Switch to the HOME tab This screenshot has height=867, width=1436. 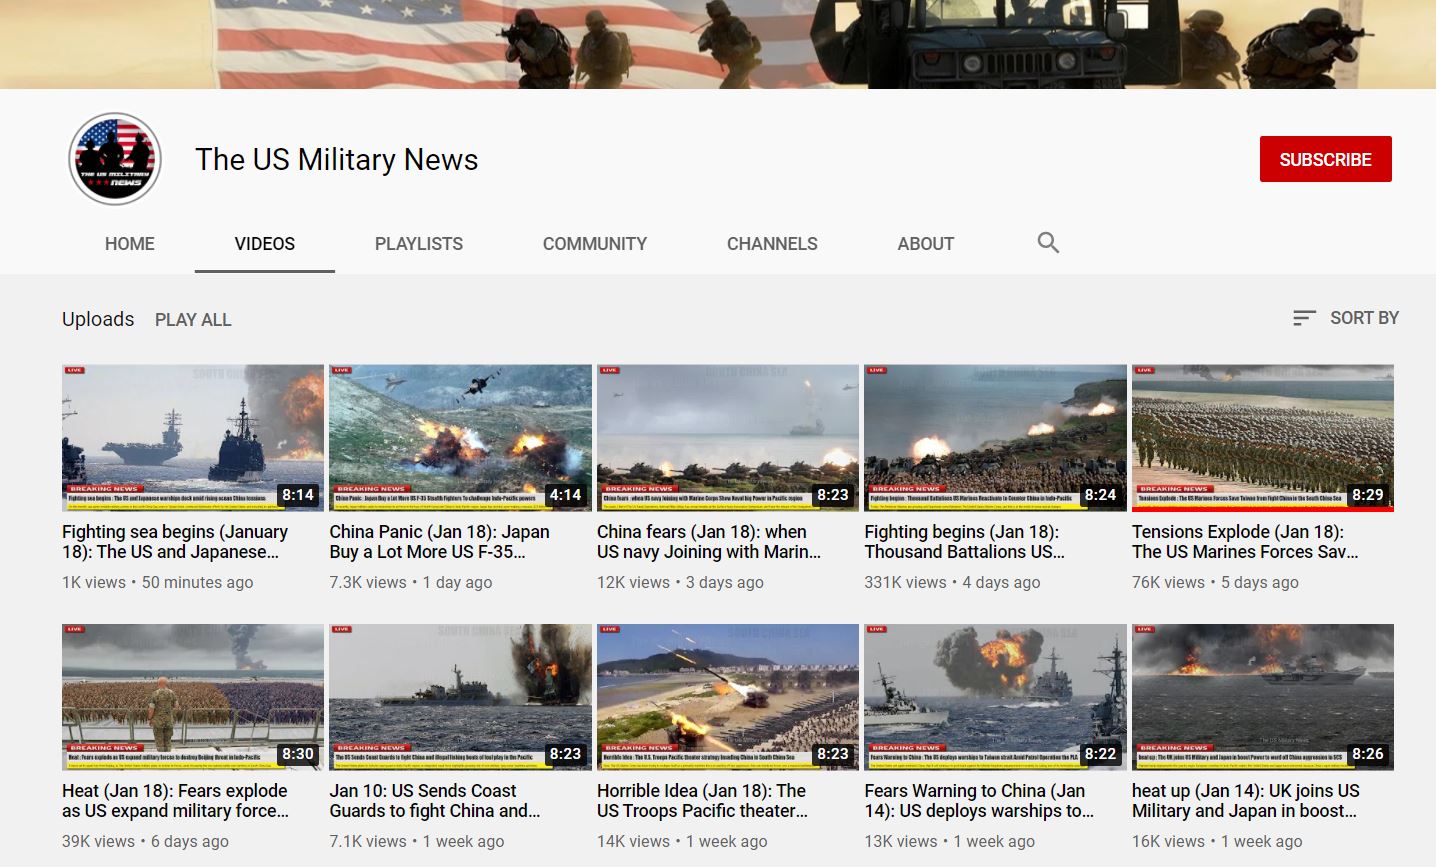point(130,244)
